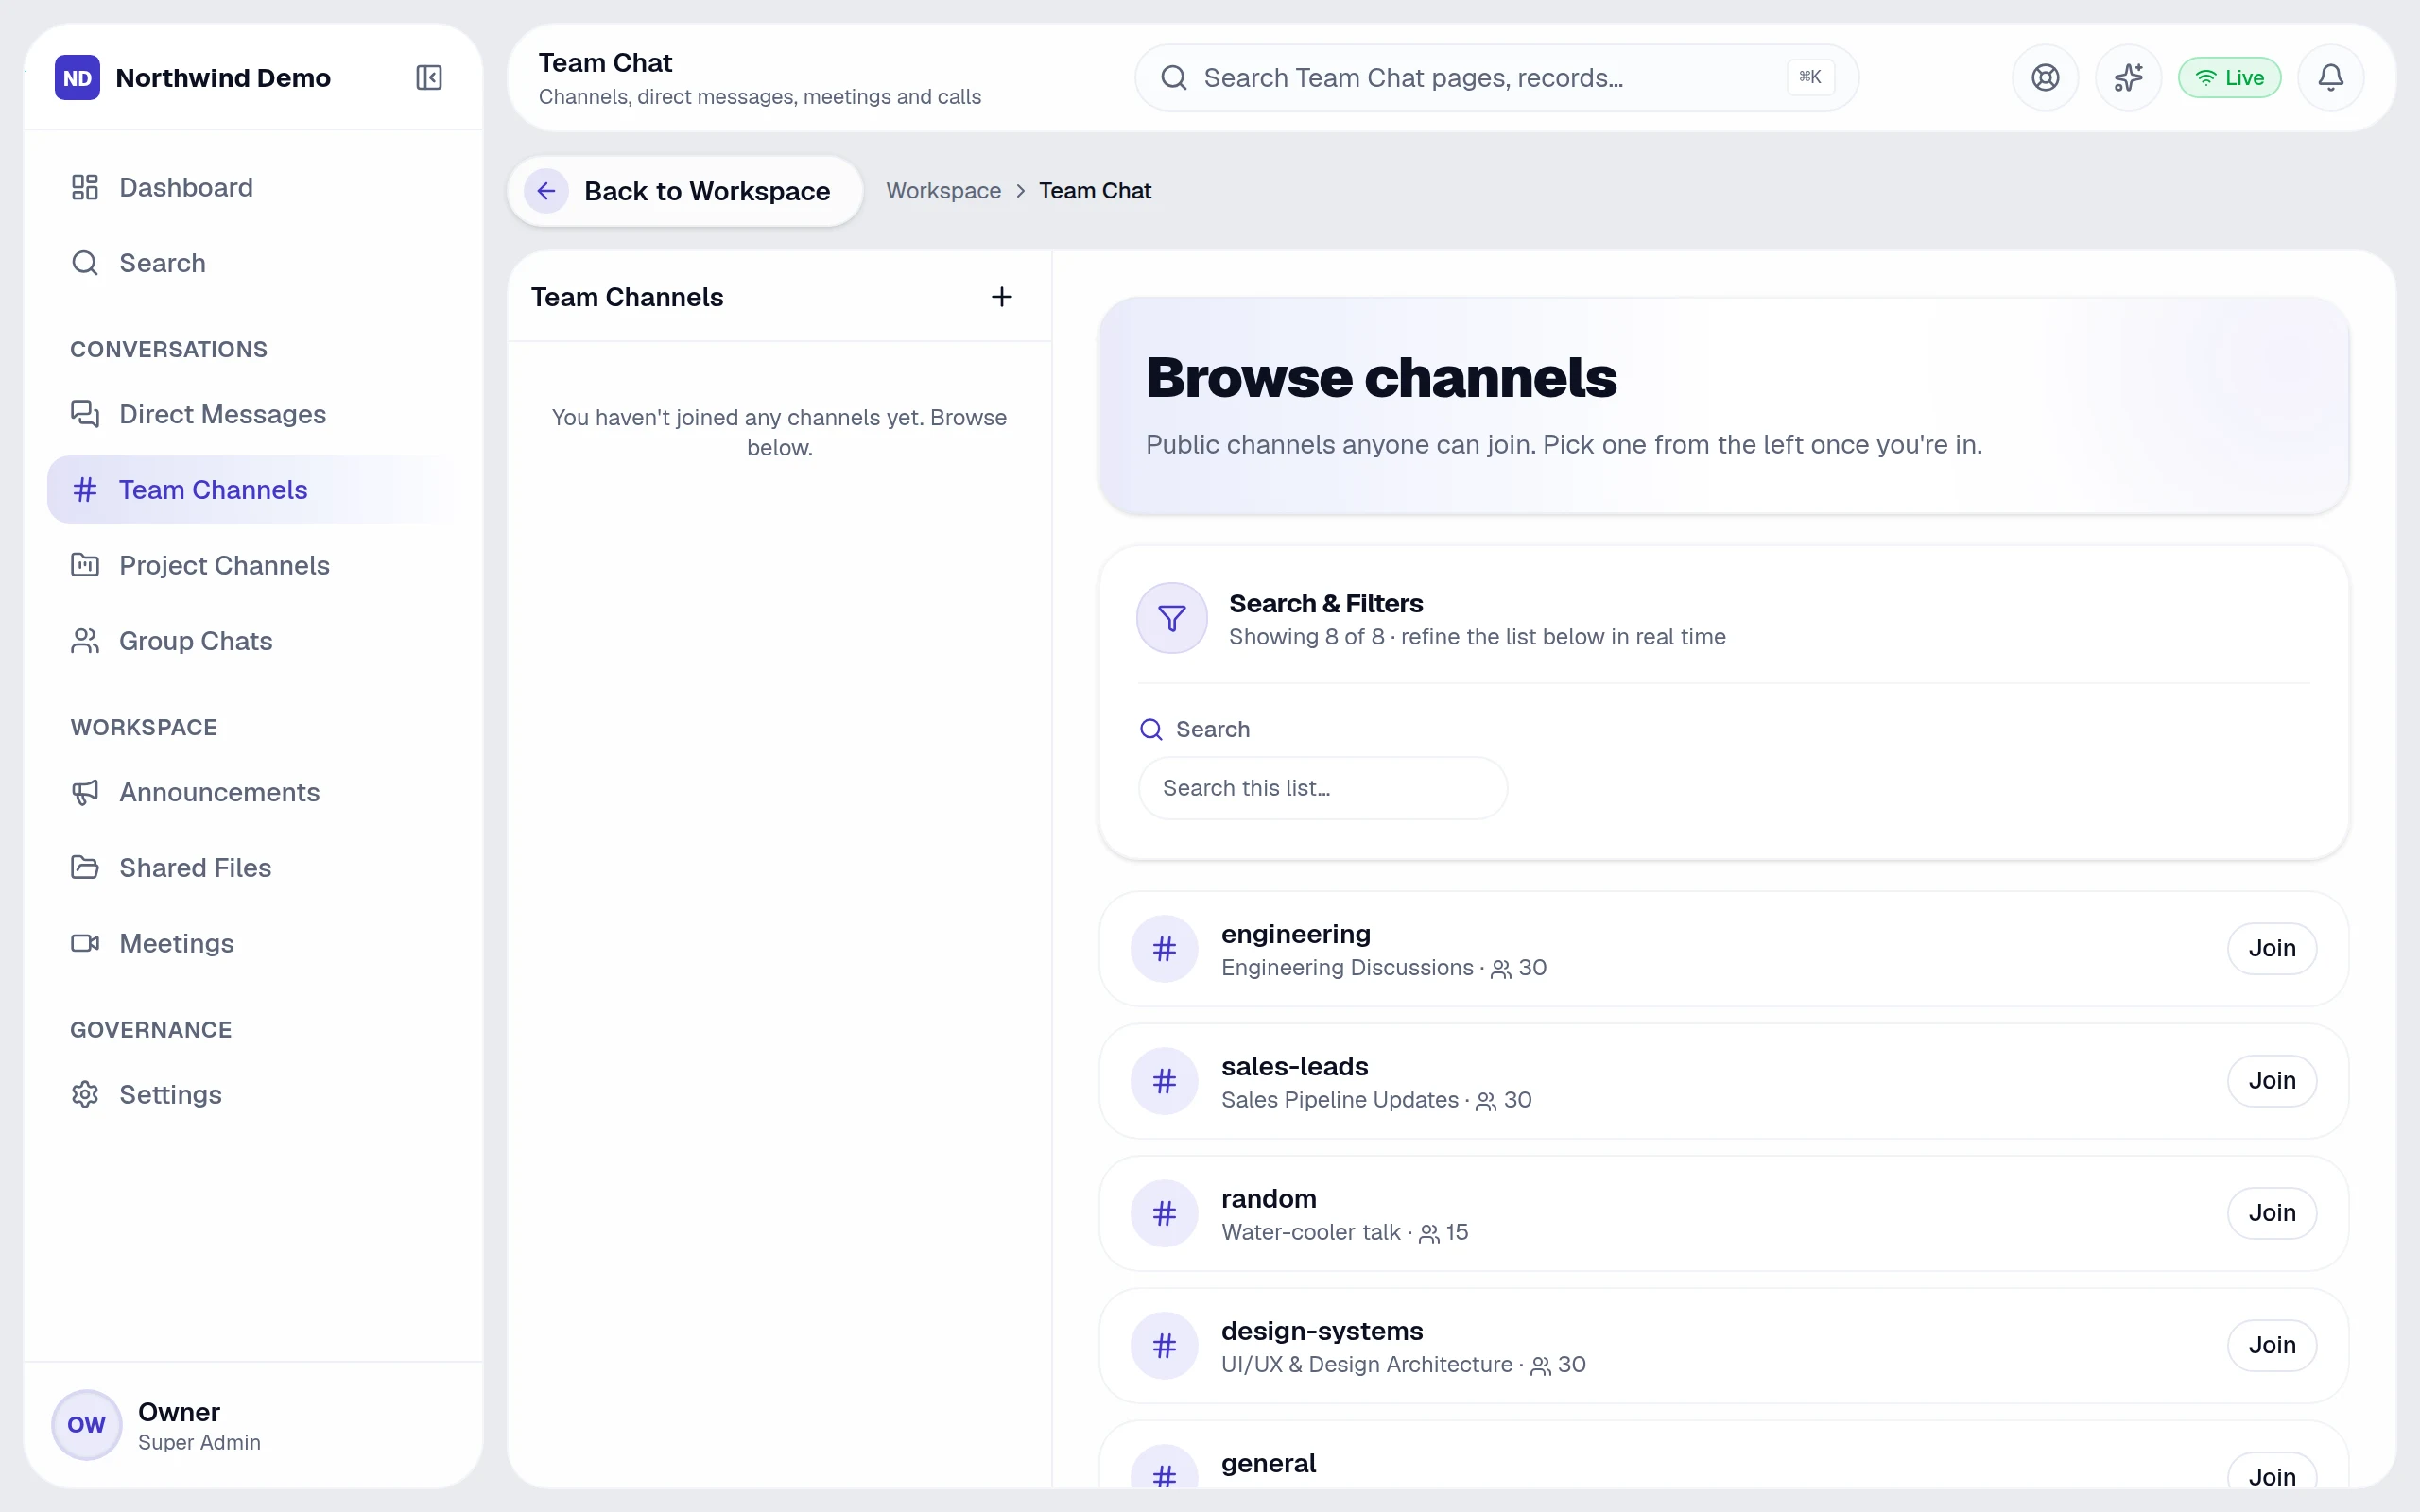Click the header search magnifier icon

[x=1174, y=77]
